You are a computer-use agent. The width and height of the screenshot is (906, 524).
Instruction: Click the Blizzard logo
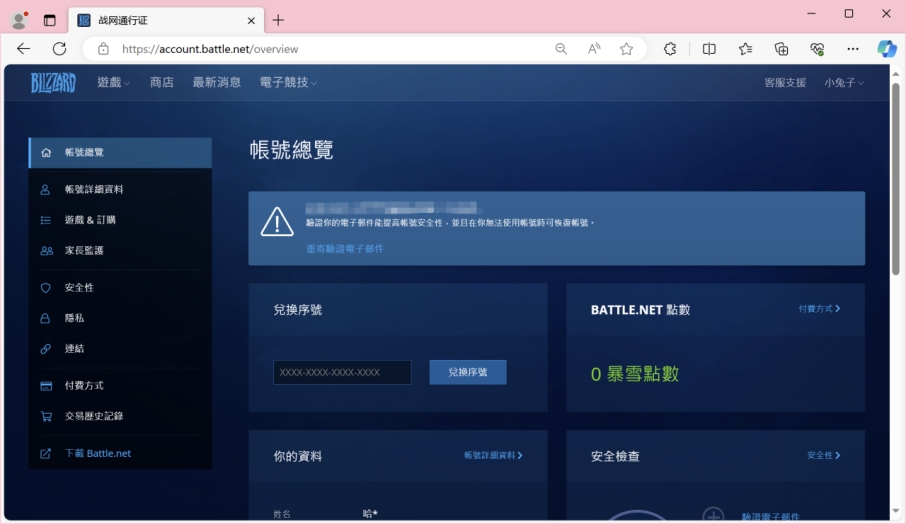click(53, 83)
